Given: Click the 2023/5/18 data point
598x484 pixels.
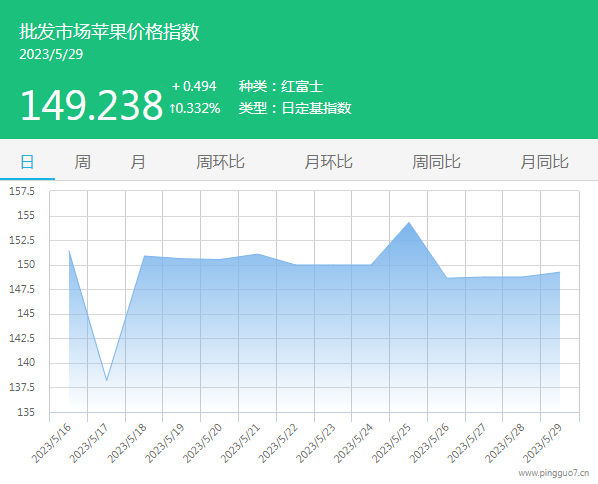Looking at the screenshot, I should 145,256.
